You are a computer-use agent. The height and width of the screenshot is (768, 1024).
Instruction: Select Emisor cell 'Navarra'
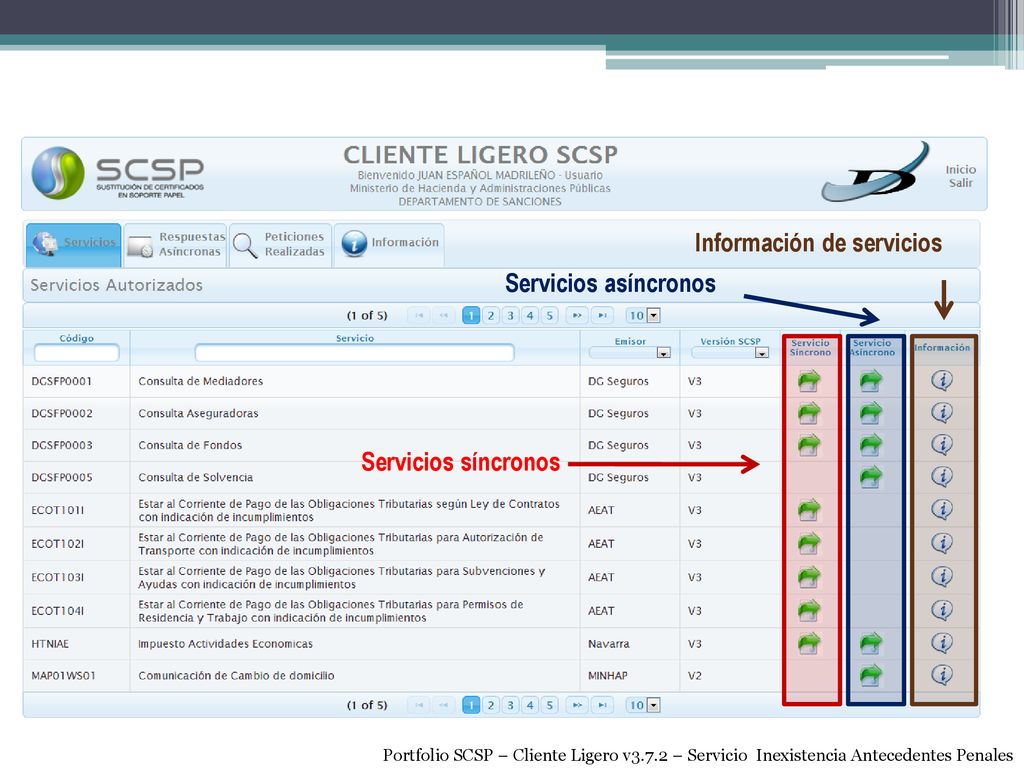[609, 644]
